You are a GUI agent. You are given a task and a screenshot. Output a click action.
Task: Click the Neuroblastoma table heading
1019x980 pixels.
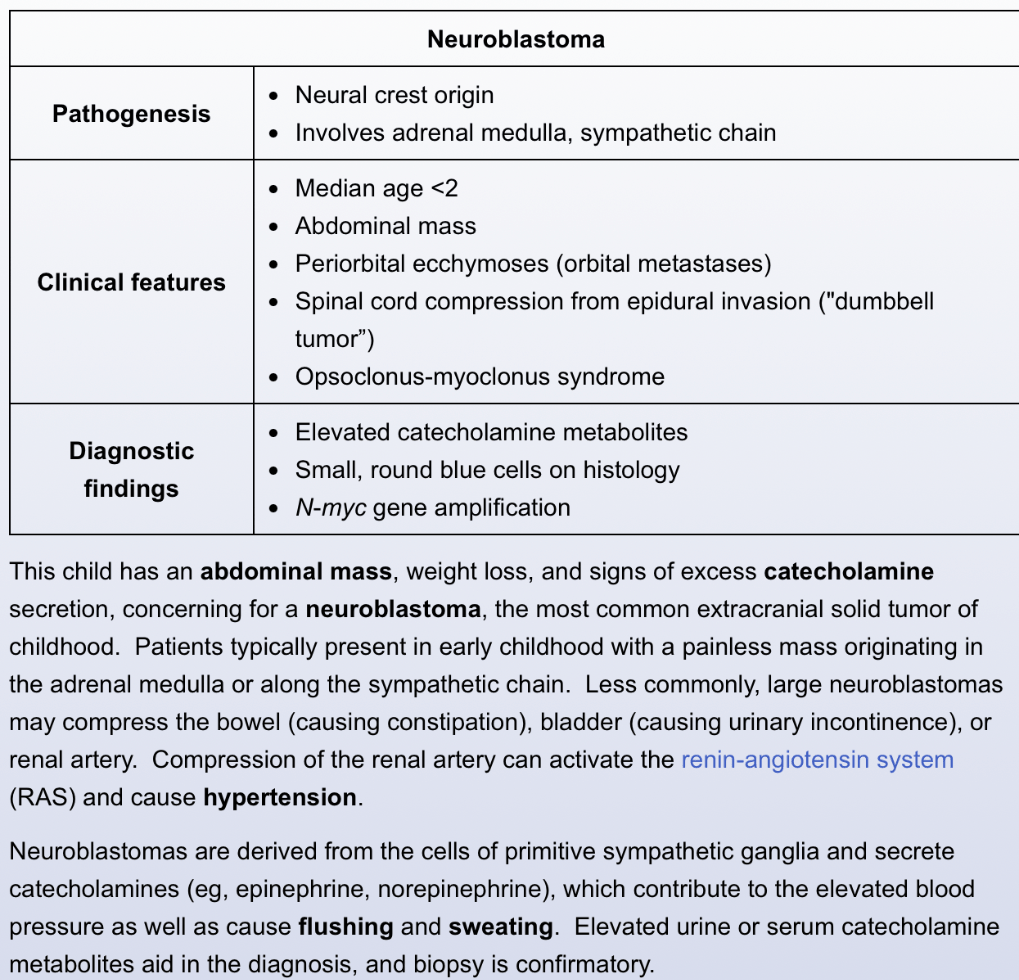pyautogui.click(x=515, y=39)
